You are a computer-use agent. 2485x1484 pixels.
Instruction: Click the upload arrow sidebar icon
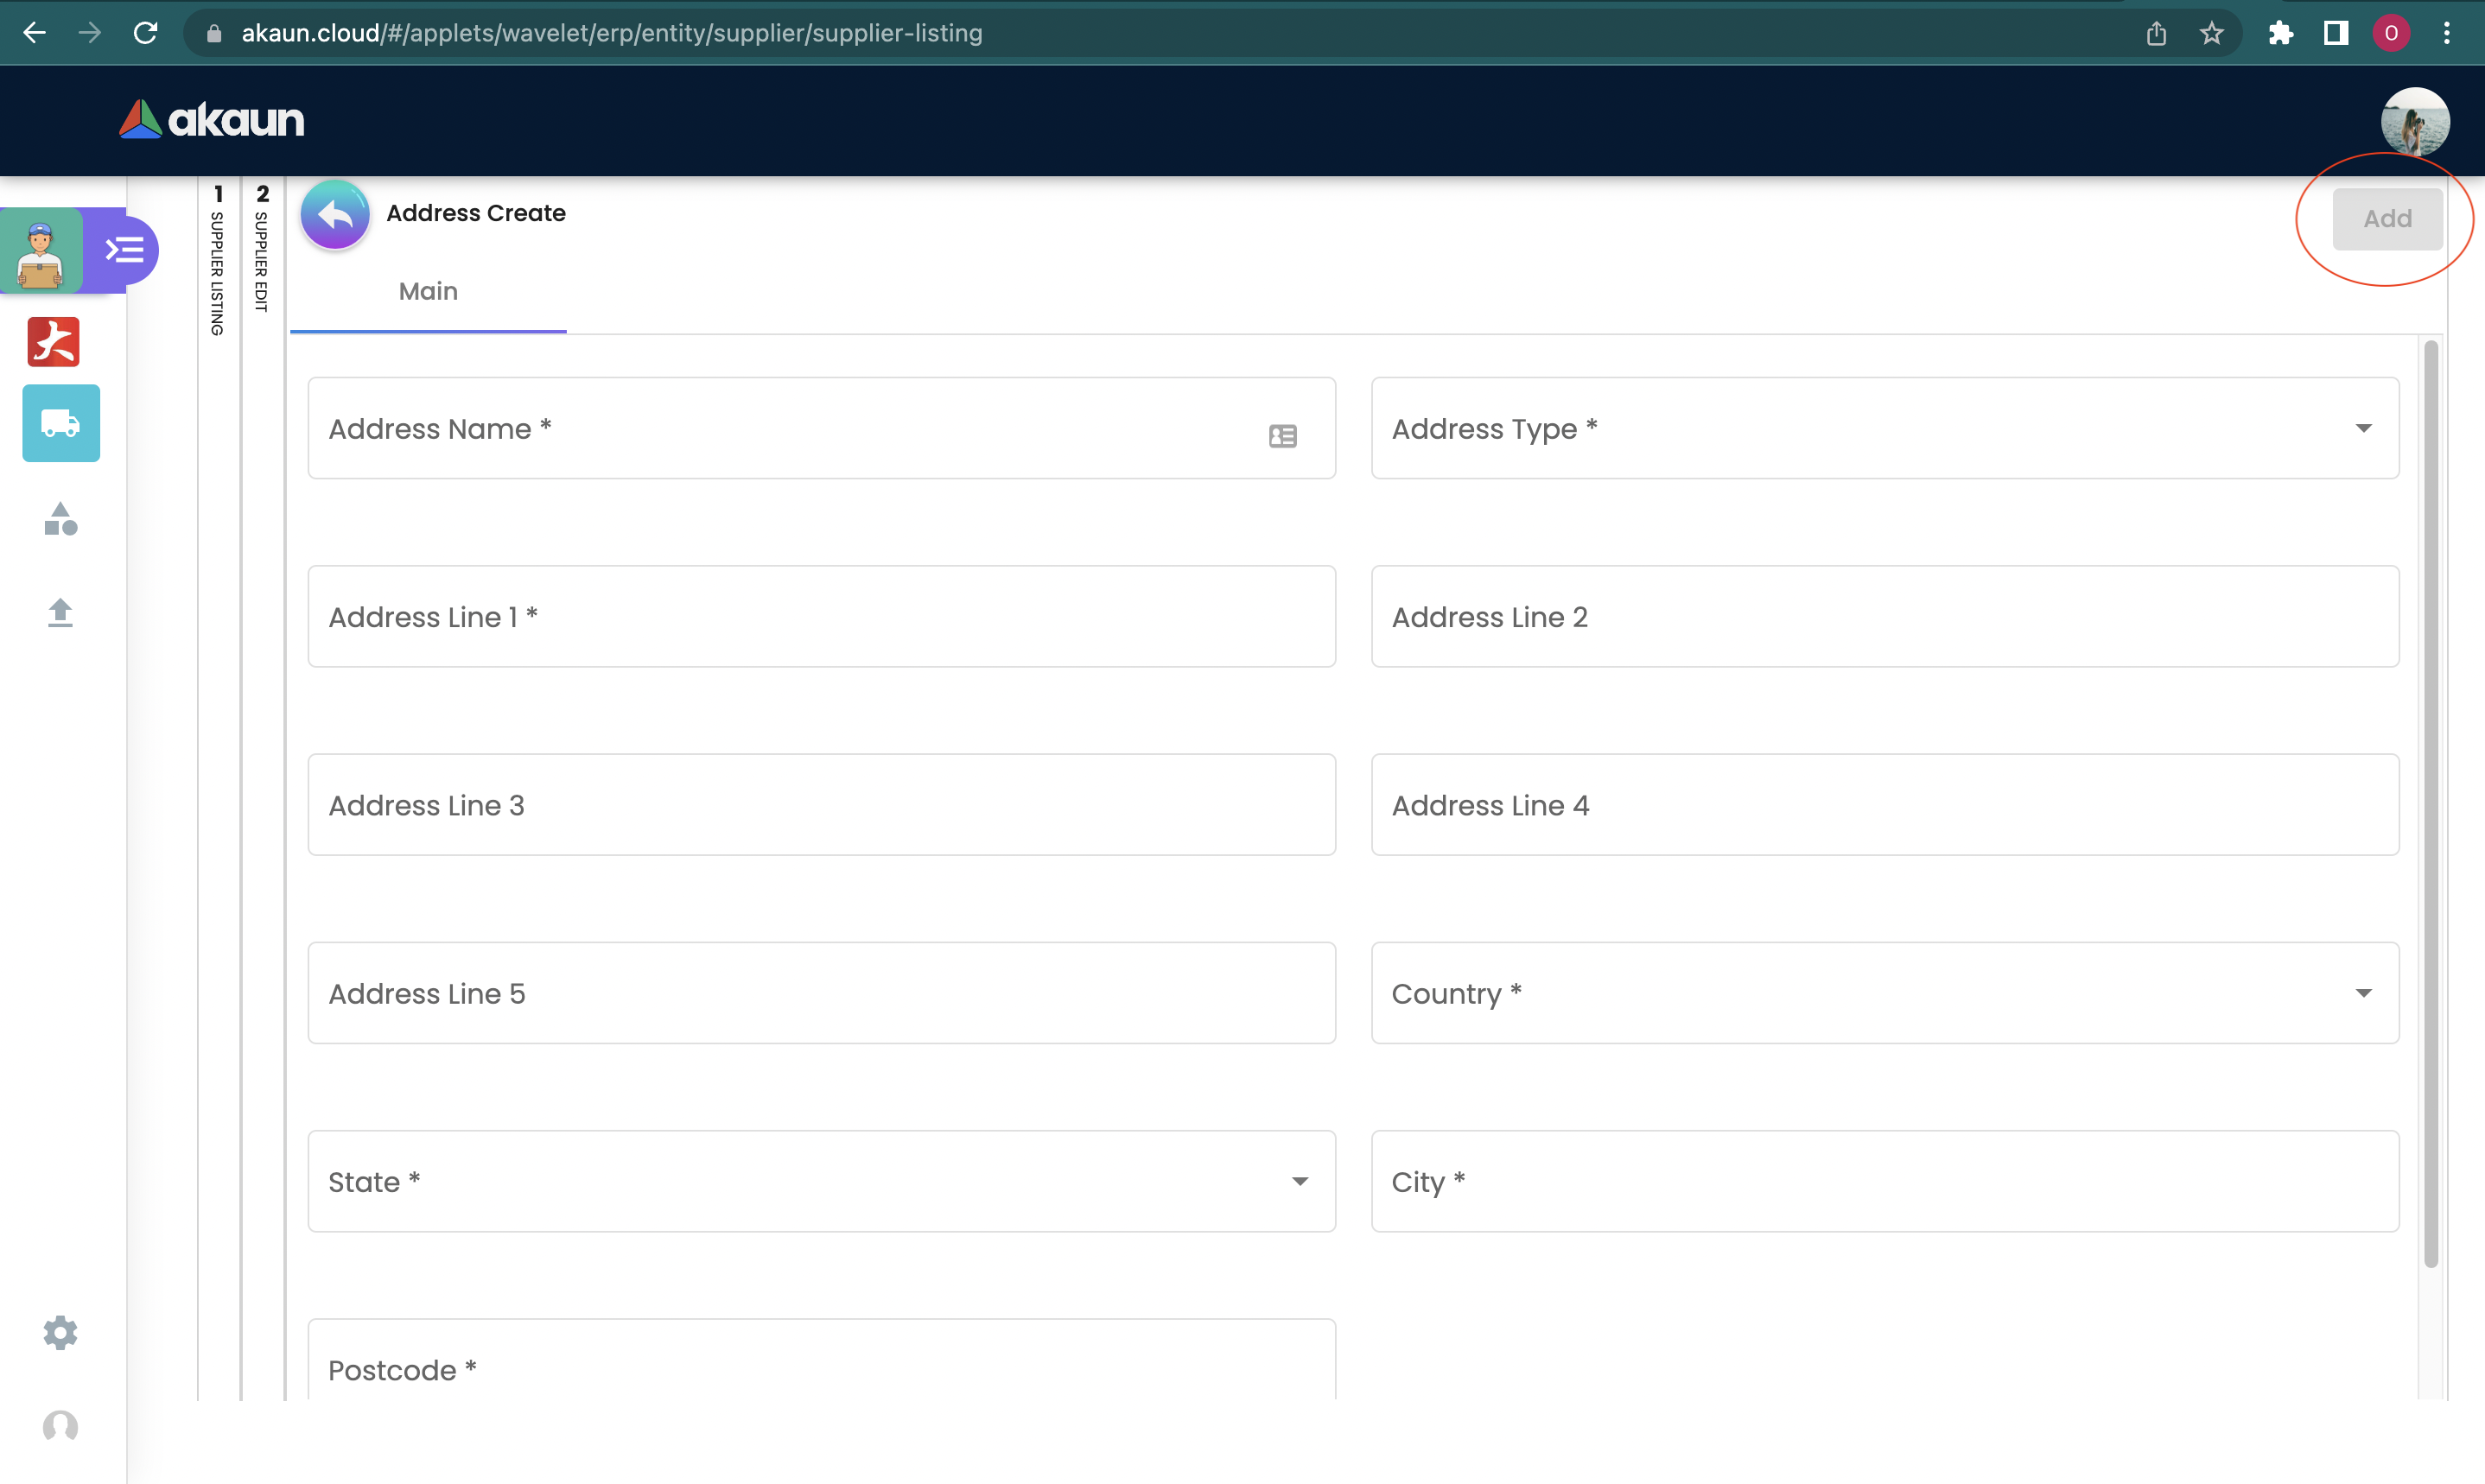click(61, 612)
